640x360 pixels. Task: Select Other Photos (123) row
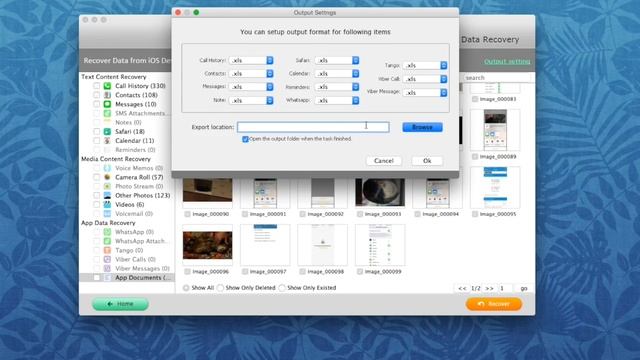(127, 195)
